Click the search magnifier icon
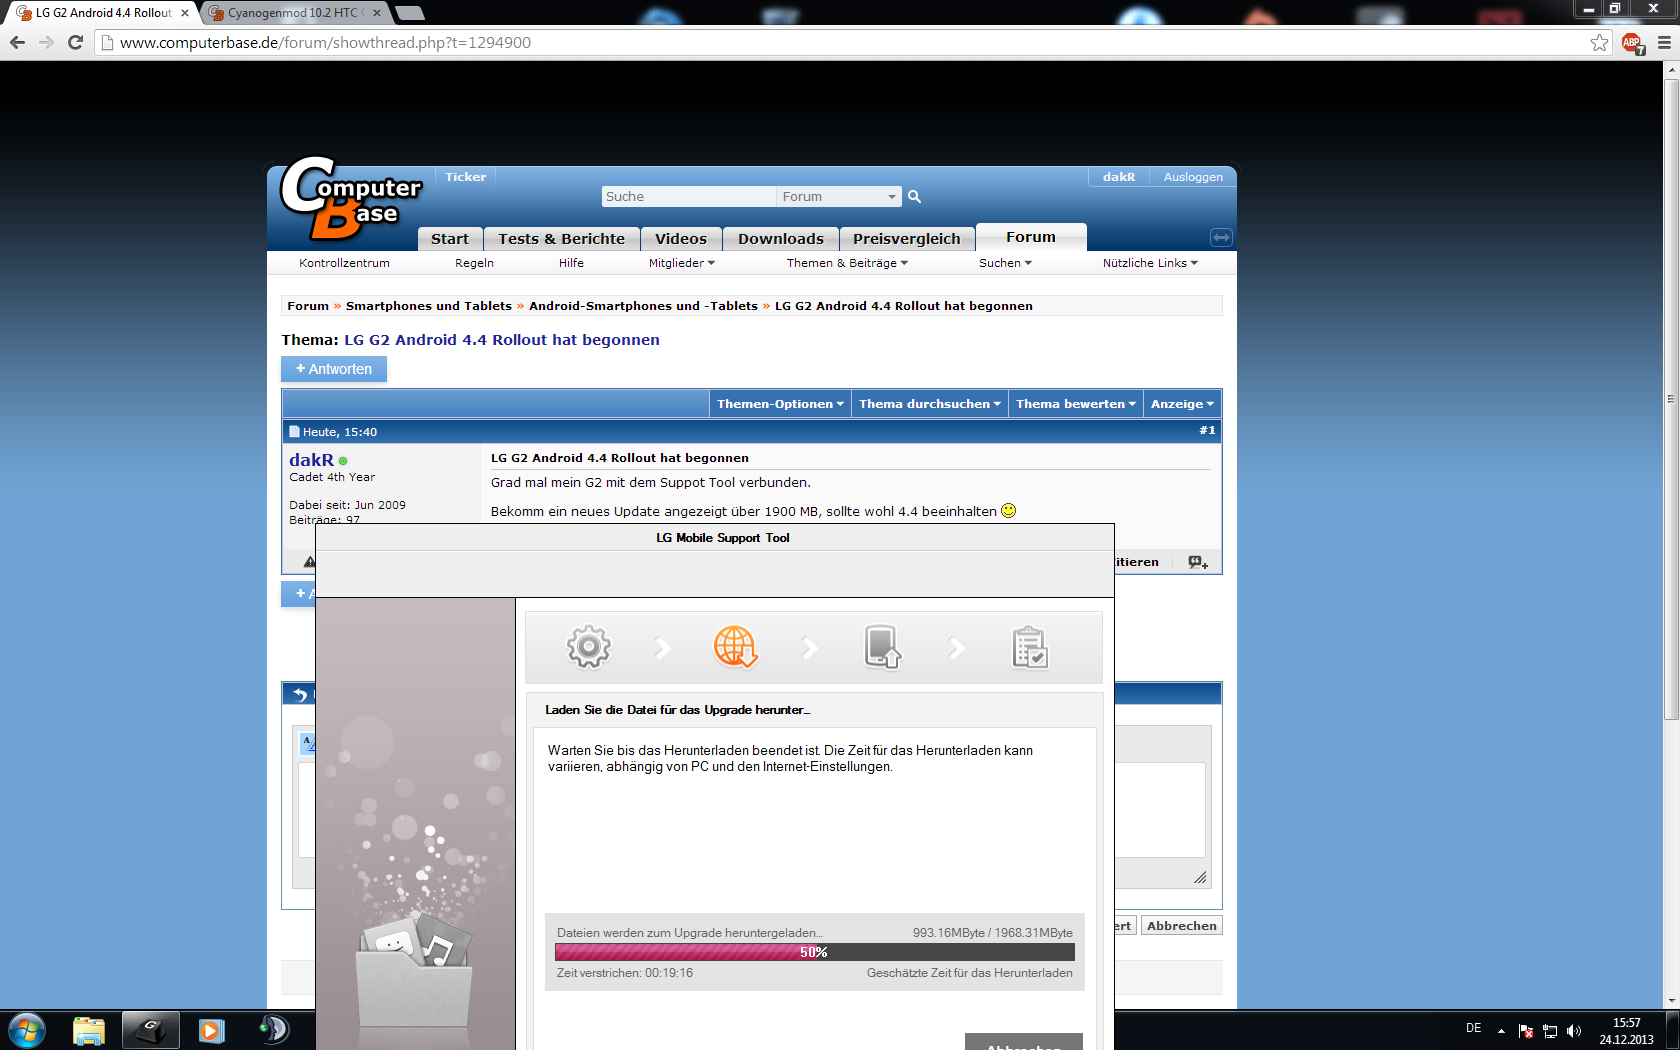 pos(914,197)
